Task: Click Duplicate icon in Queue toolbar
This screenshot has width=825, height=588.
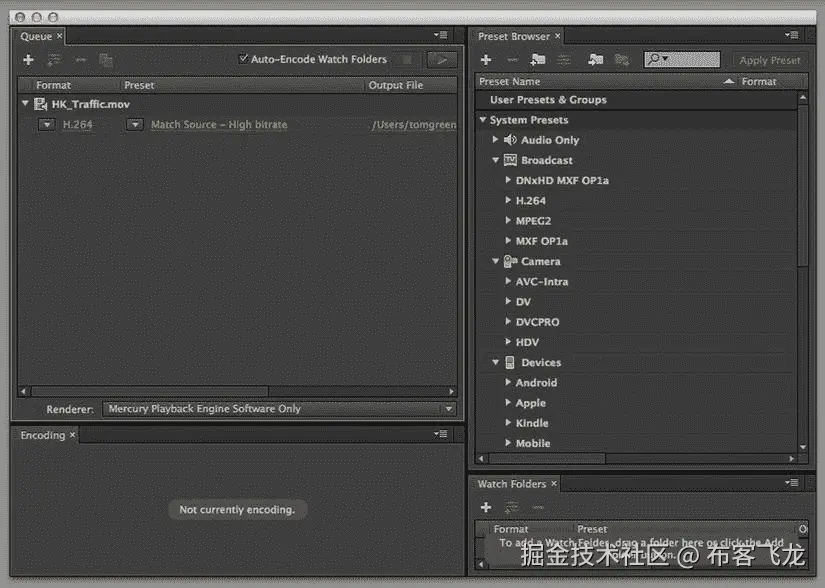Action: pos(106,60)
